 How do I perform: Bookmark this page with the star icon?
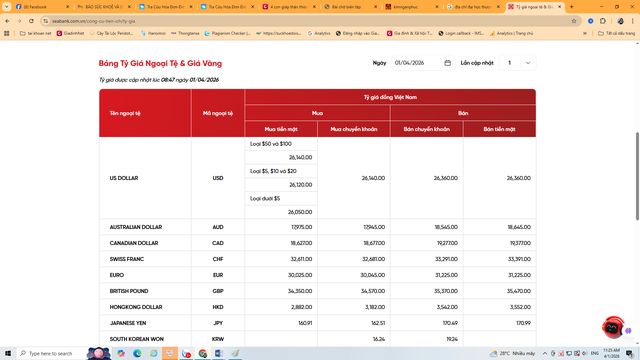tap(574, 21)
